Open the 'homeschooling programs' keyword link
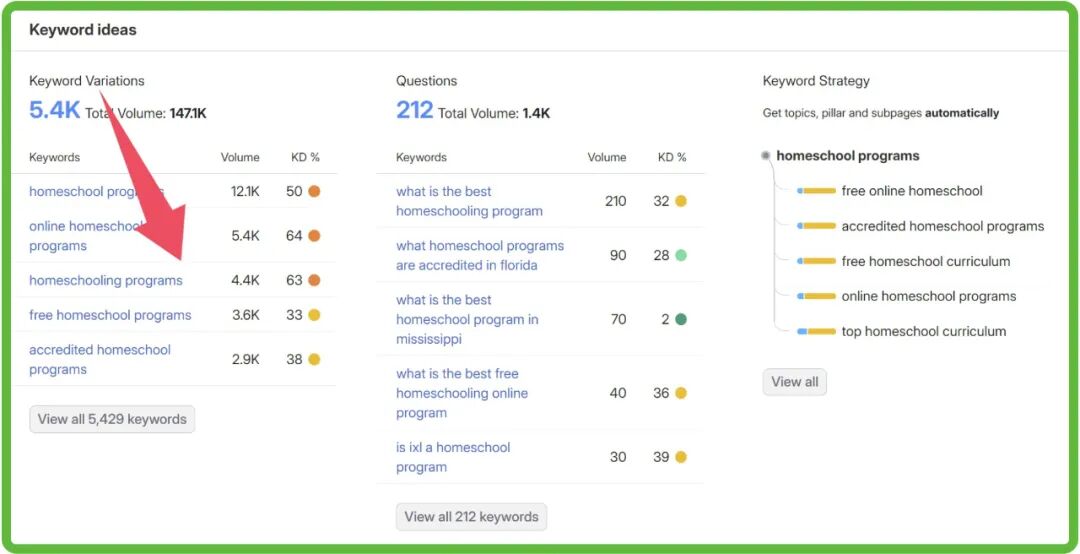Image resolution: width=1080 pixels, height=554 pixels. (x=106, y=280)
